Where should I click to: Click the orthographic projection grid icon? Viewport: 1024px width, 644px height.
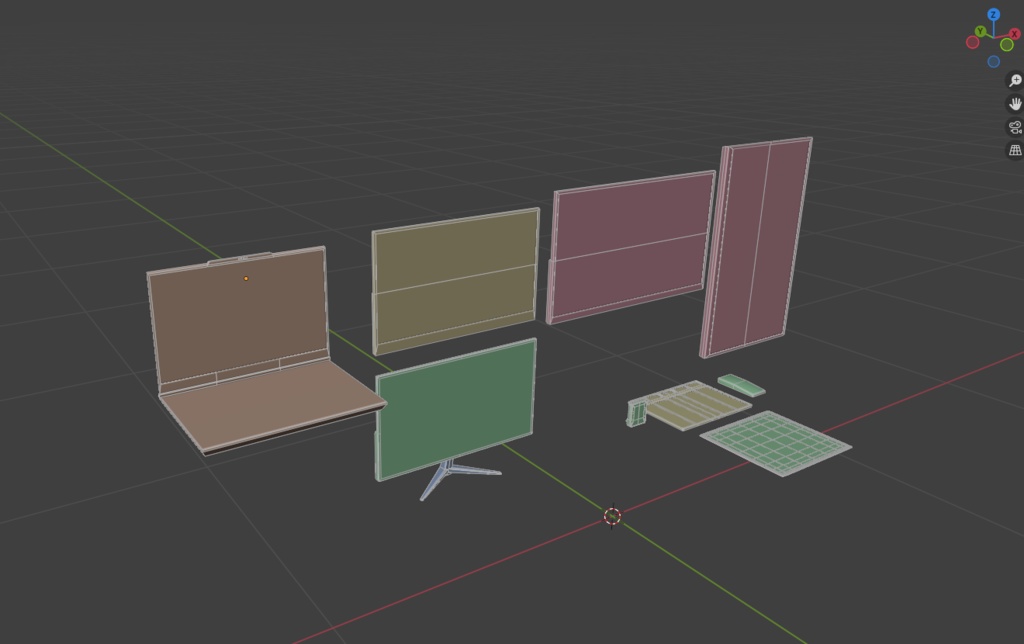1015,149
